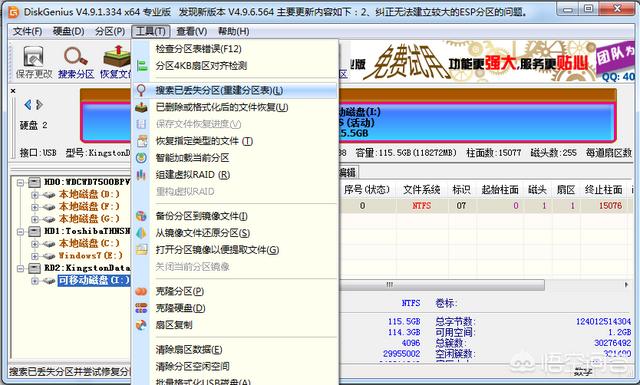Viewport: 640px width, 385px height.
Task: Click icon beside 组建虚拟RAID
Action: 141,175
